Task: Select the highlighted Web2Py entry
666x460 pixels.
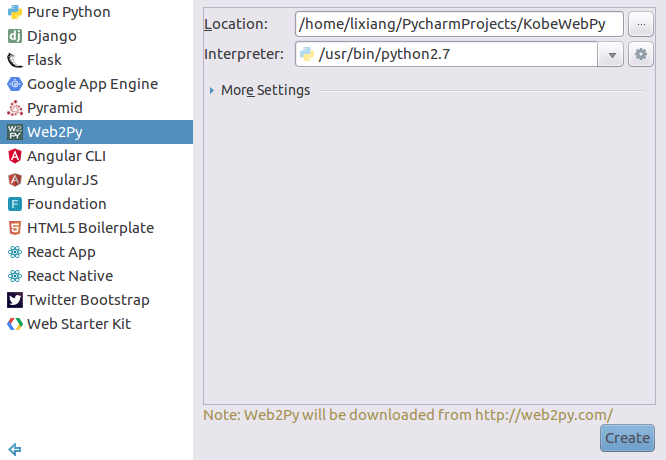Action: tap(96, 132)
